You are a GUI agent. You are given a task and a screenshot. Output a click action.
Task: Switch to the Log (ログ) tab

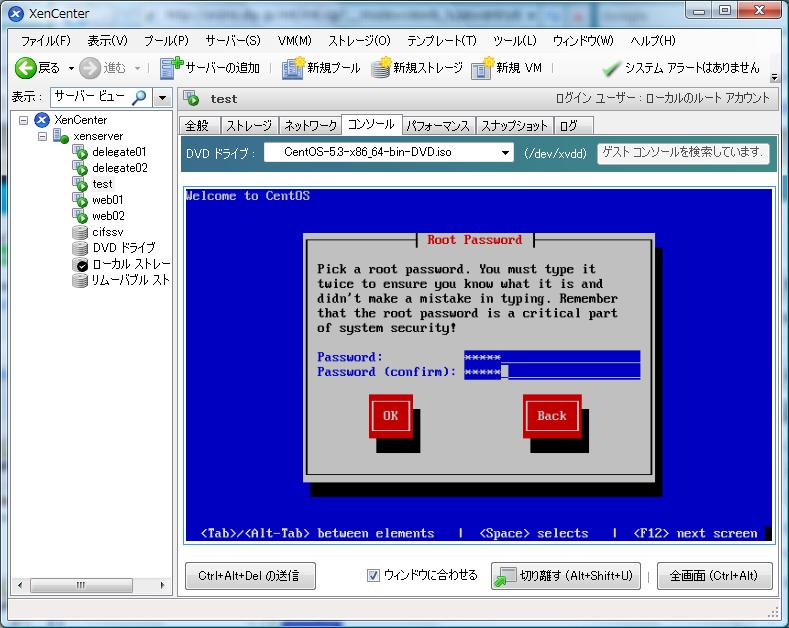(573, 125)
